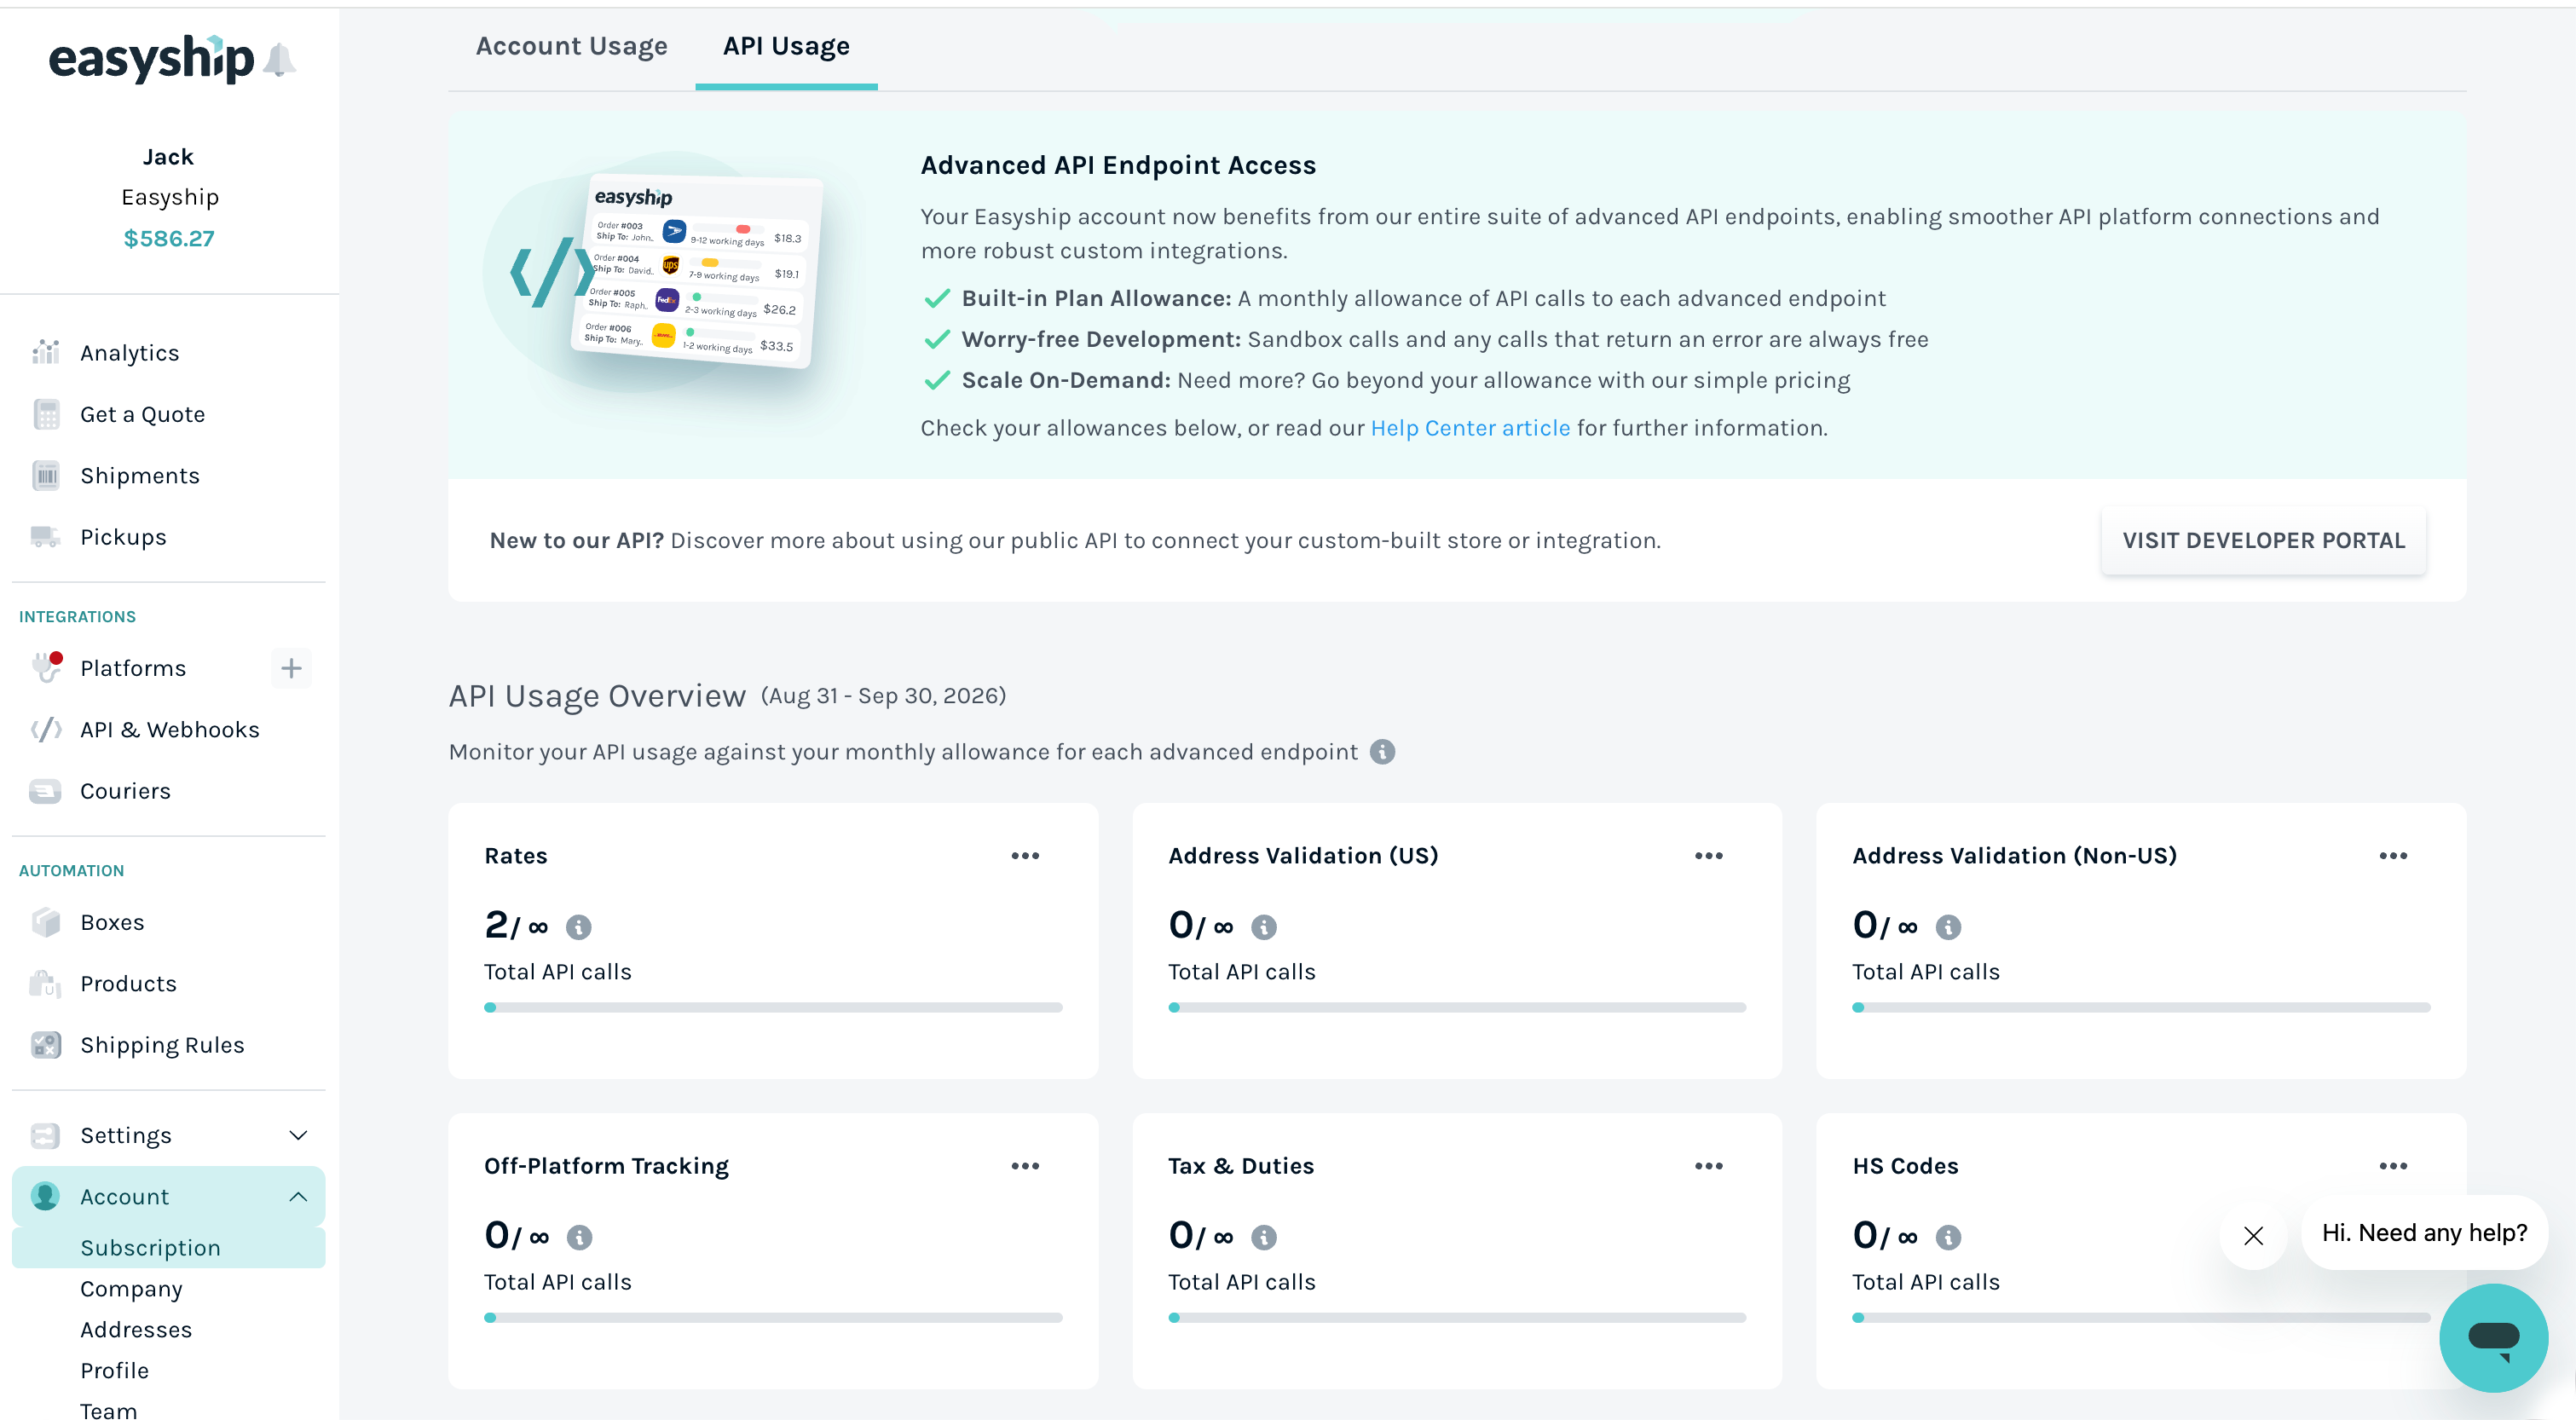Click the Shipping Rules icon
Image resolution: width=2576 pixels, height=1420 pixels.
[x=46, y=1045]
